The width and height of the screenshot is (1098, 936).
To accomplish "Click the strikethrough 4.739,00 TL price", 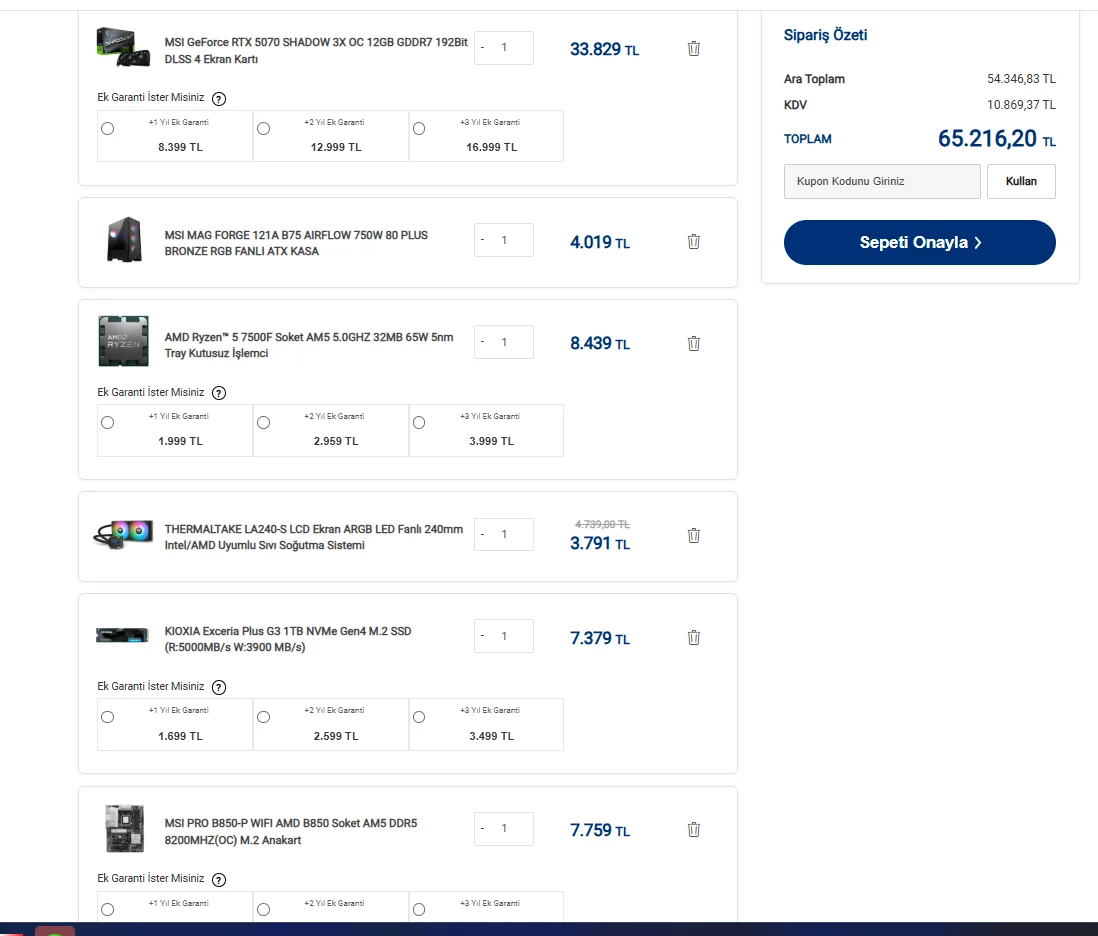I will [602, 524].
